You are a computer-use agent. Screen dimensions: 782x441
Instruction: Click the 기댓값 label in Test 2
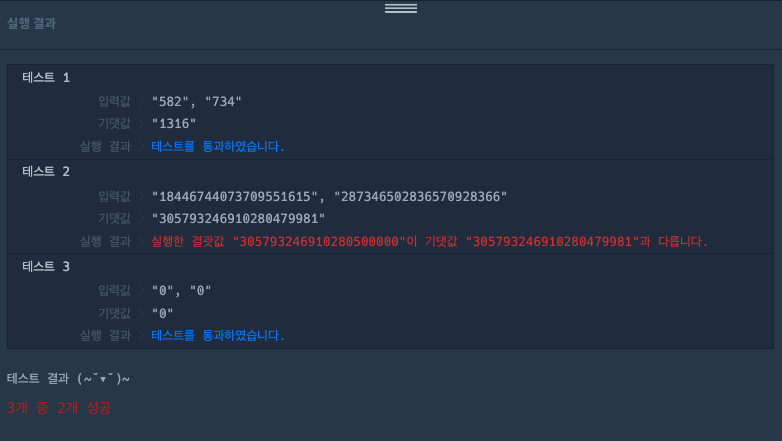(x=114, y=219)
